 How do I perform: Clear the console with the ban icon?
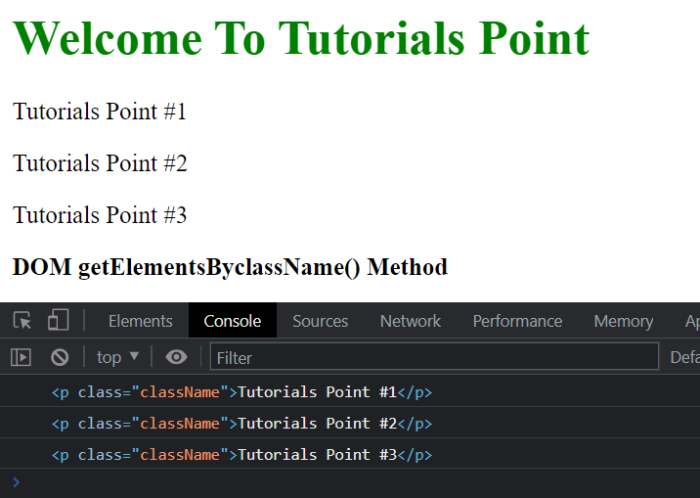click(x=59, y=357)
